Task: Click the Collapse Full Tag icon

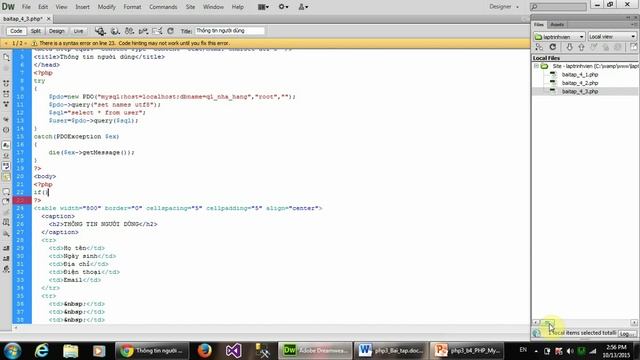Action: 6,83
